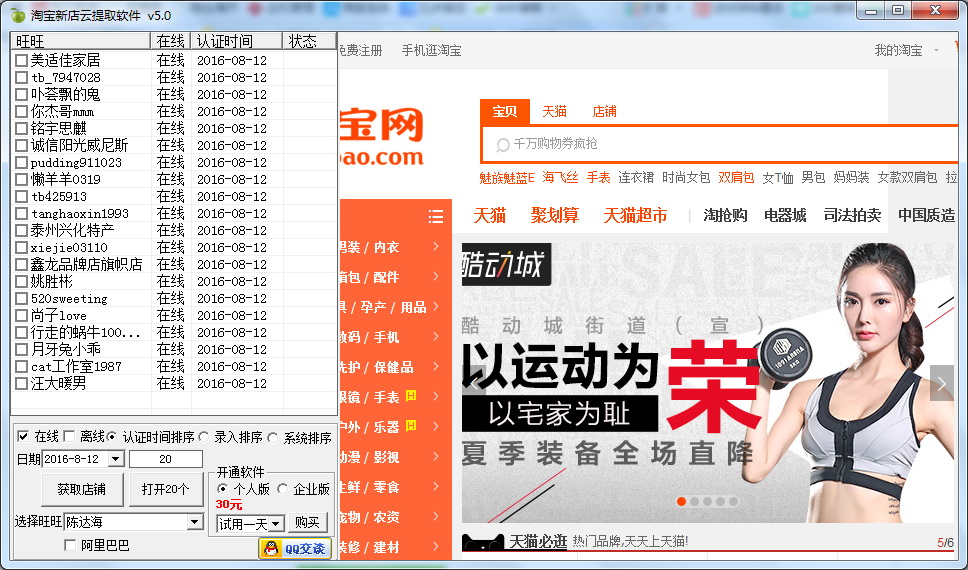Tick the checkbox for tb_7947028
This screenshot has height=570, width=968.
click(x=22, y=78)
